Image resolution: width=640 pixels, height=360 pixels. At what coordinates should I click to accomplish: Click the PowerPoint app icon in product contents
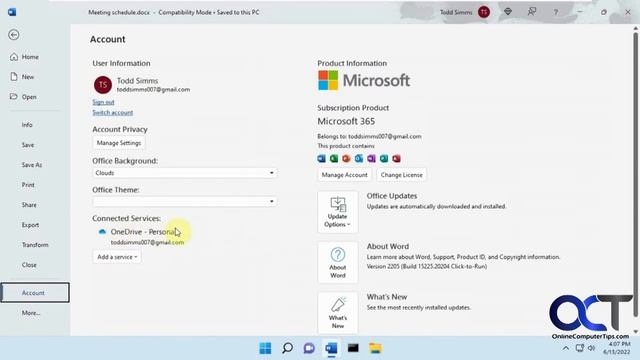click(347, 158)
